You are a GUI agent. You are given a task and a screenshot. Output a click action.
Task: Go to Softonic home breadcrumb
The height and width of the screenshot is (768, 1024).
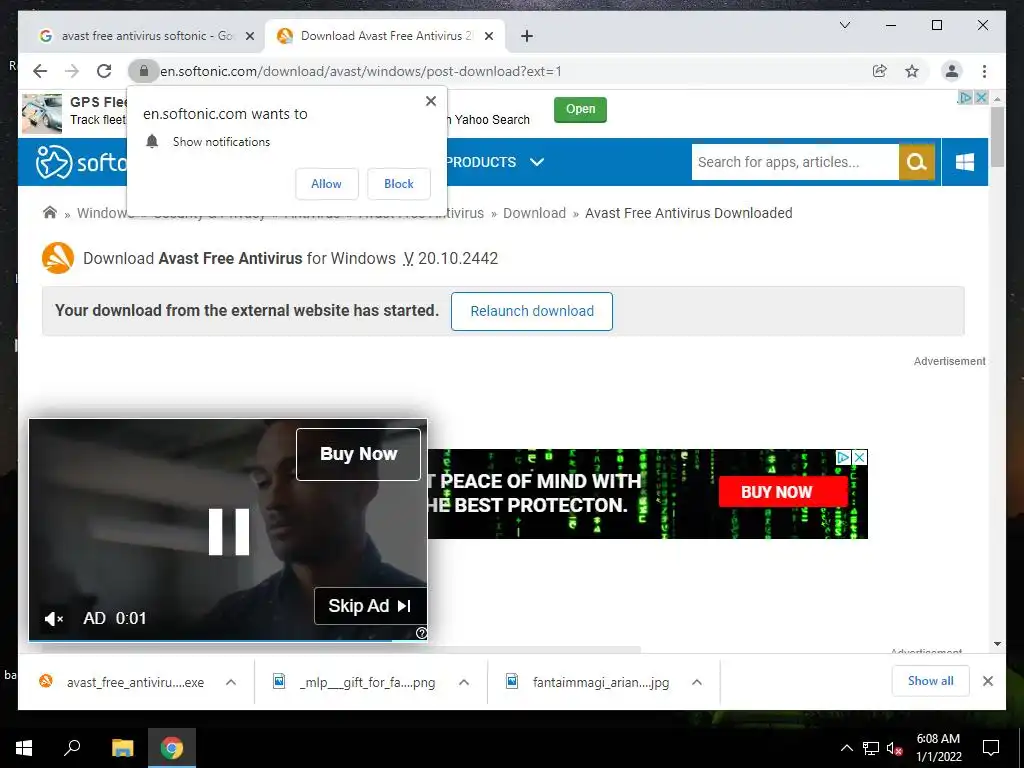click(50, 213)
